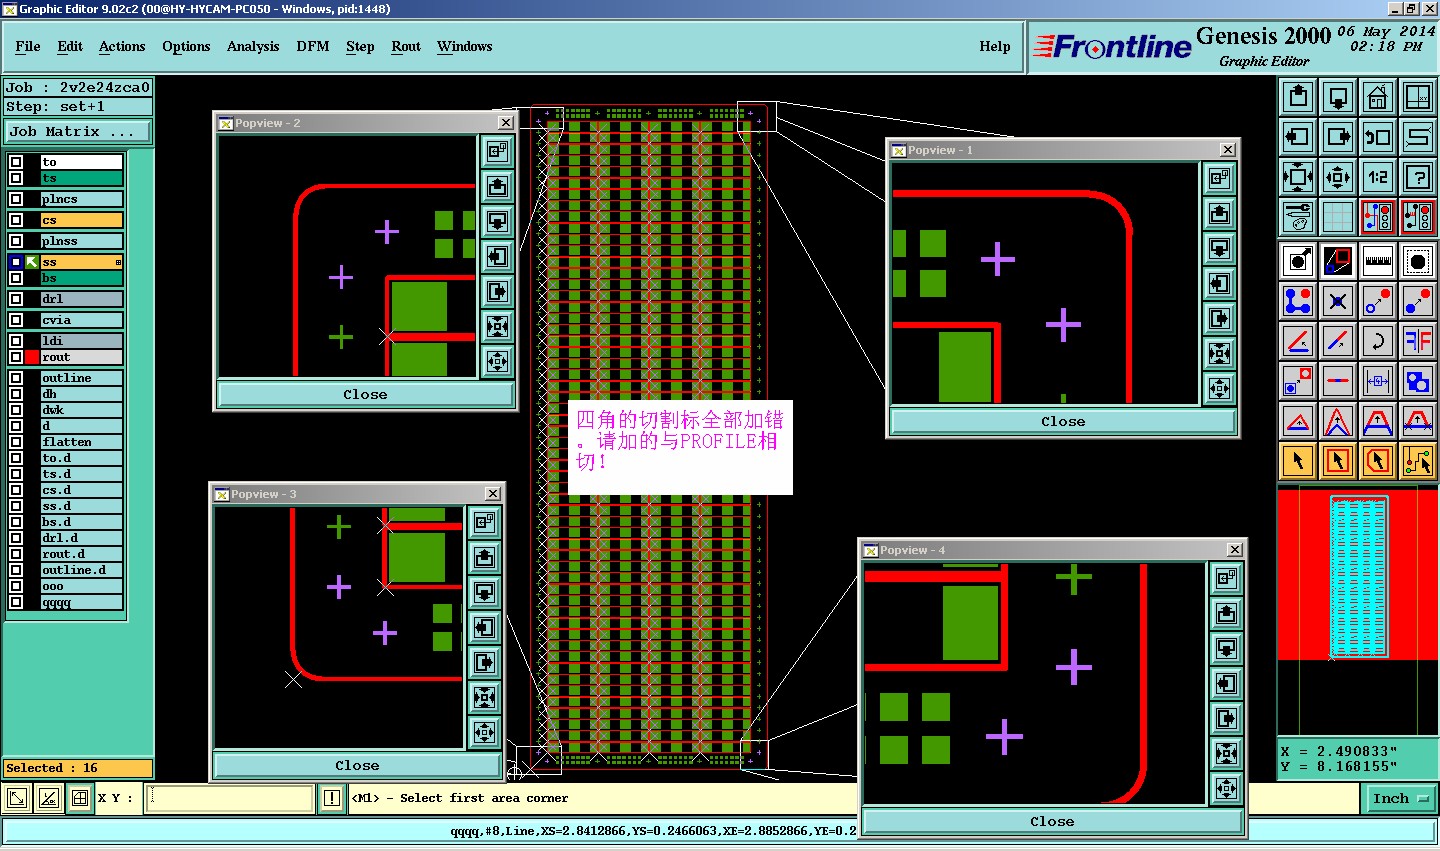Click the overlapping blue squares icon
Viewport: 1440px width, 851px height.
(x=1418, y=381)
